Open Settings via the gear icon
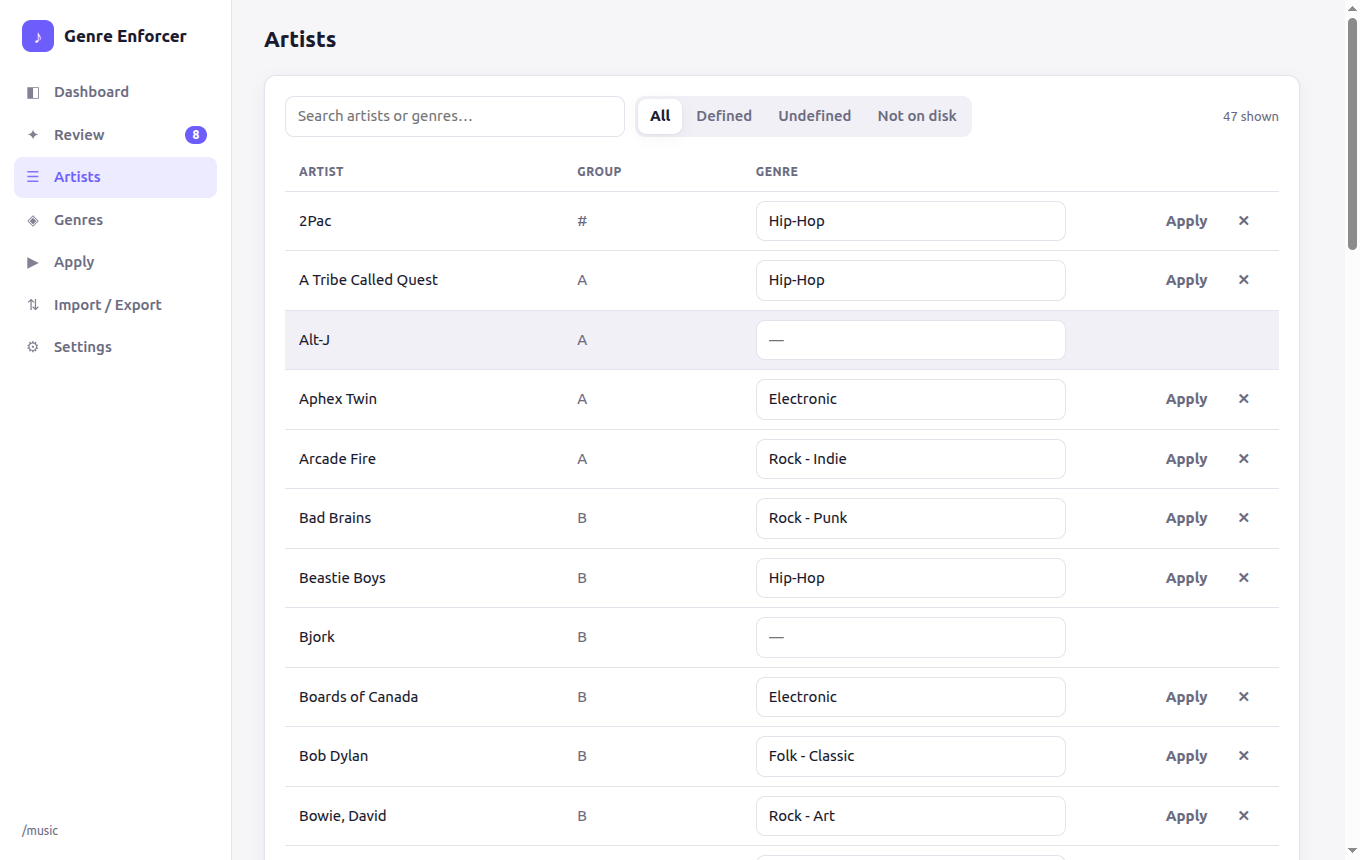The width and height of the screenshot is (1360, 860). coord(33,347)
